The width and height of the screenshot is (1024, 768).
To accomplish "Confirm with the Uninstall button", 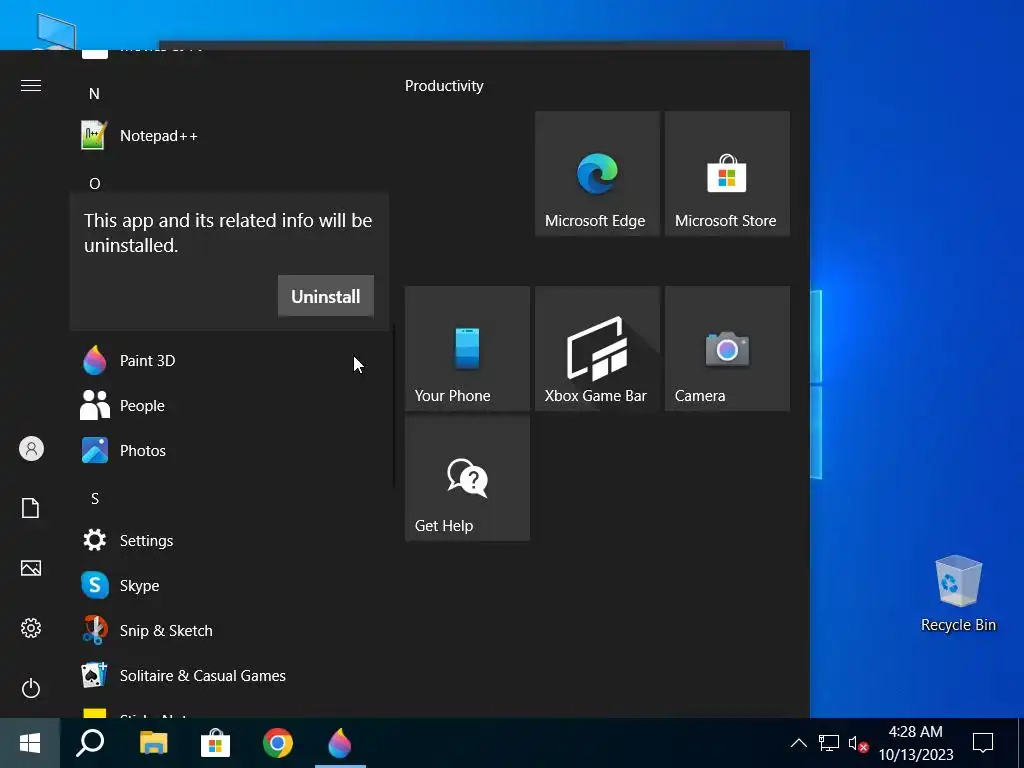I will (x=326, y=296).
